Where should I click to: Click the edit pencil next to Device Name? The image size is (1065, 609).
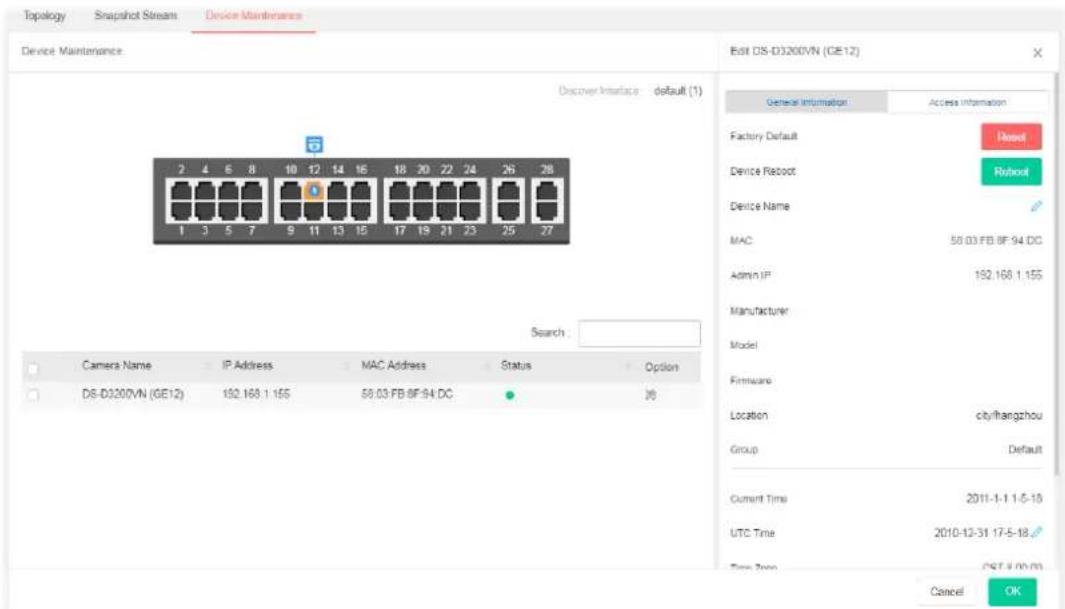pyautogui.click(x=1036, y=206)
